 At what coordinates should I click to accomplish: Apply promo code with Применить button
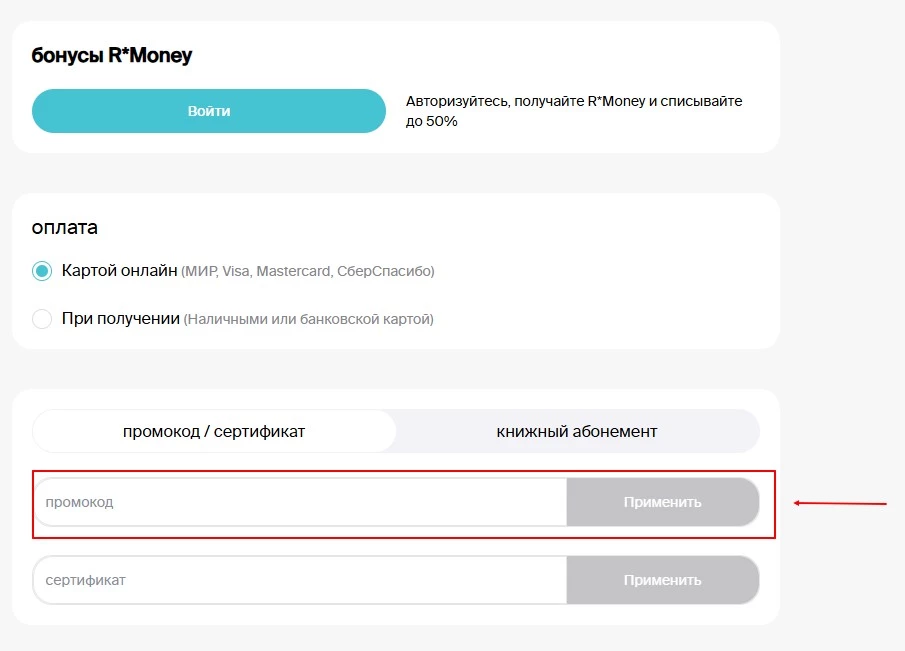tap(662, 502)
